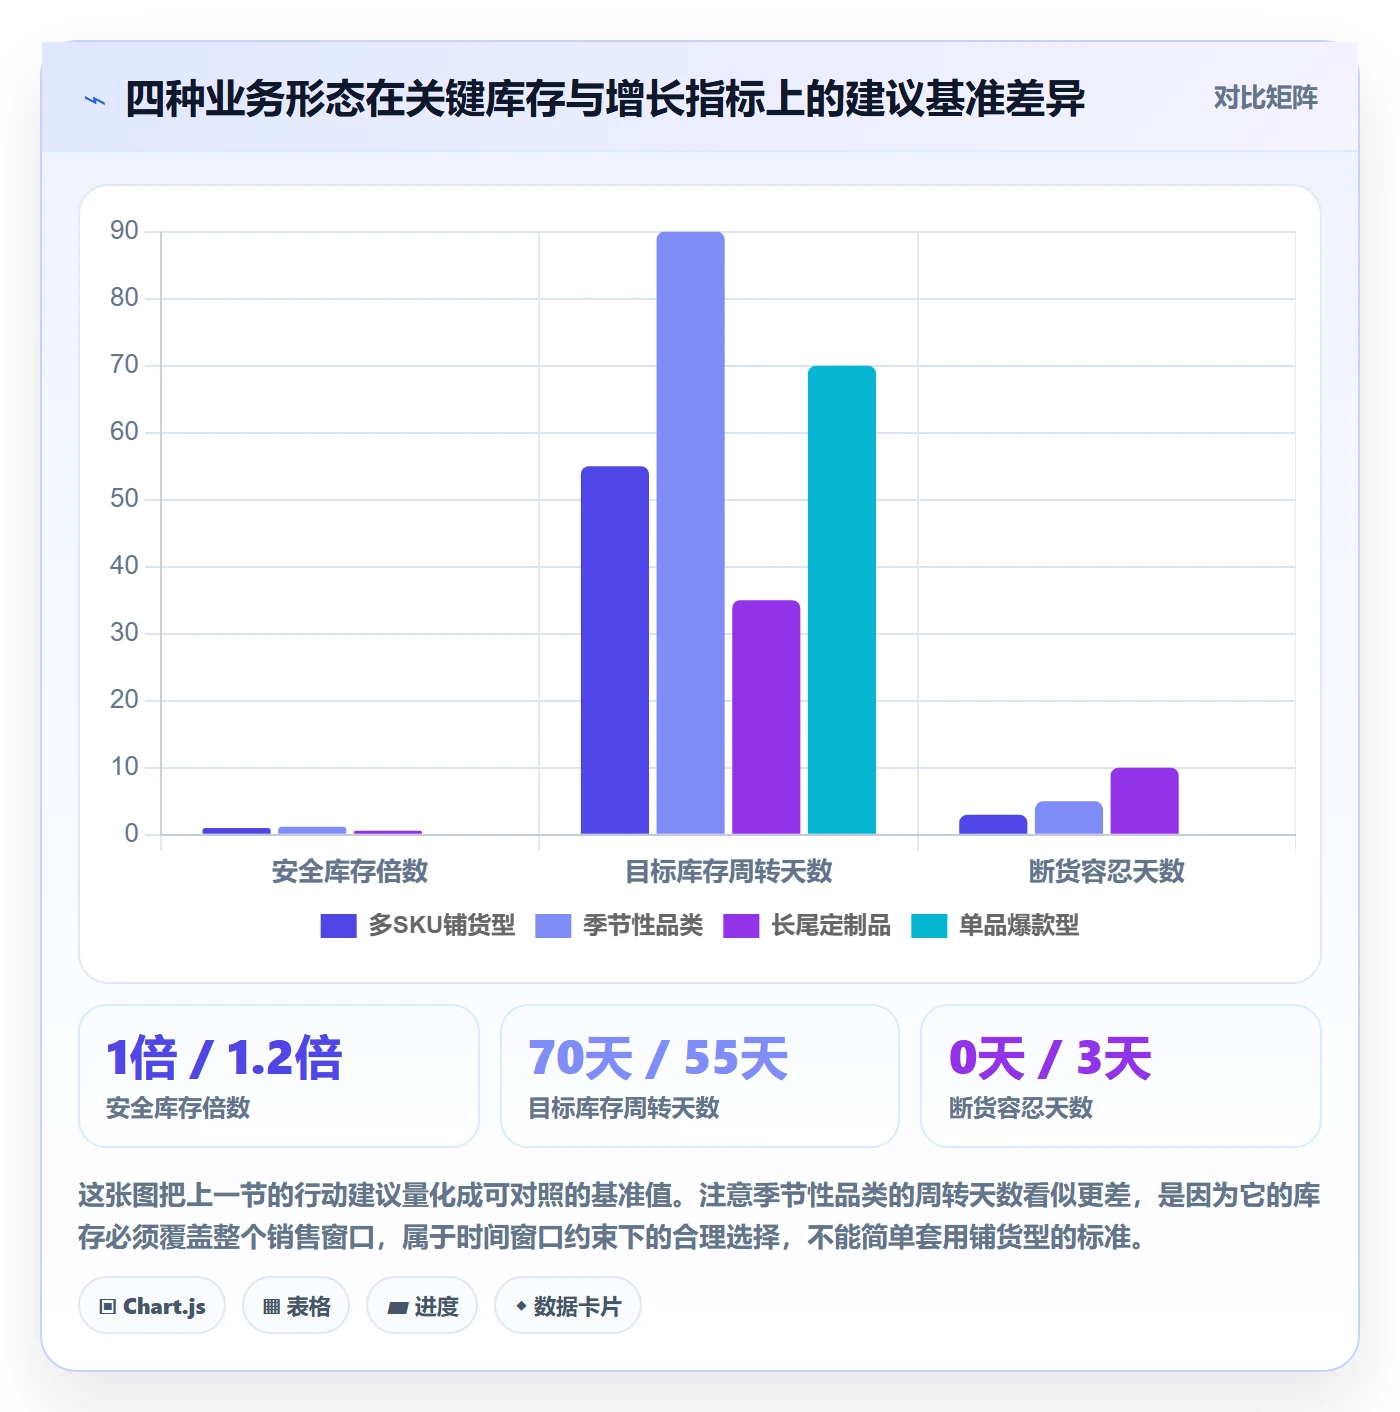
Task: Click the dark blue bar in 目标库存周转天数
Action: click(615, 650)
